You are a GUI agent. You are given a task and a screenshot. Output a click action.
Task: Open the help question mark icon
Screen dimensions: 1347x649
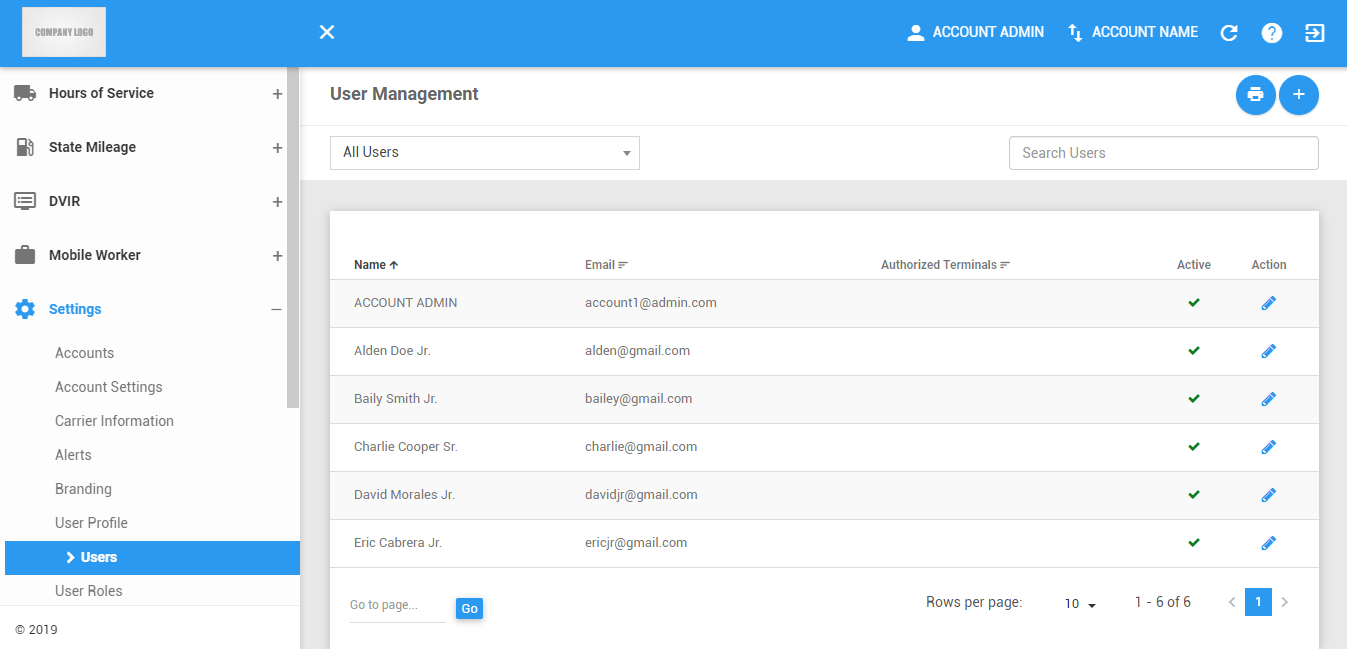[1272, 33]
